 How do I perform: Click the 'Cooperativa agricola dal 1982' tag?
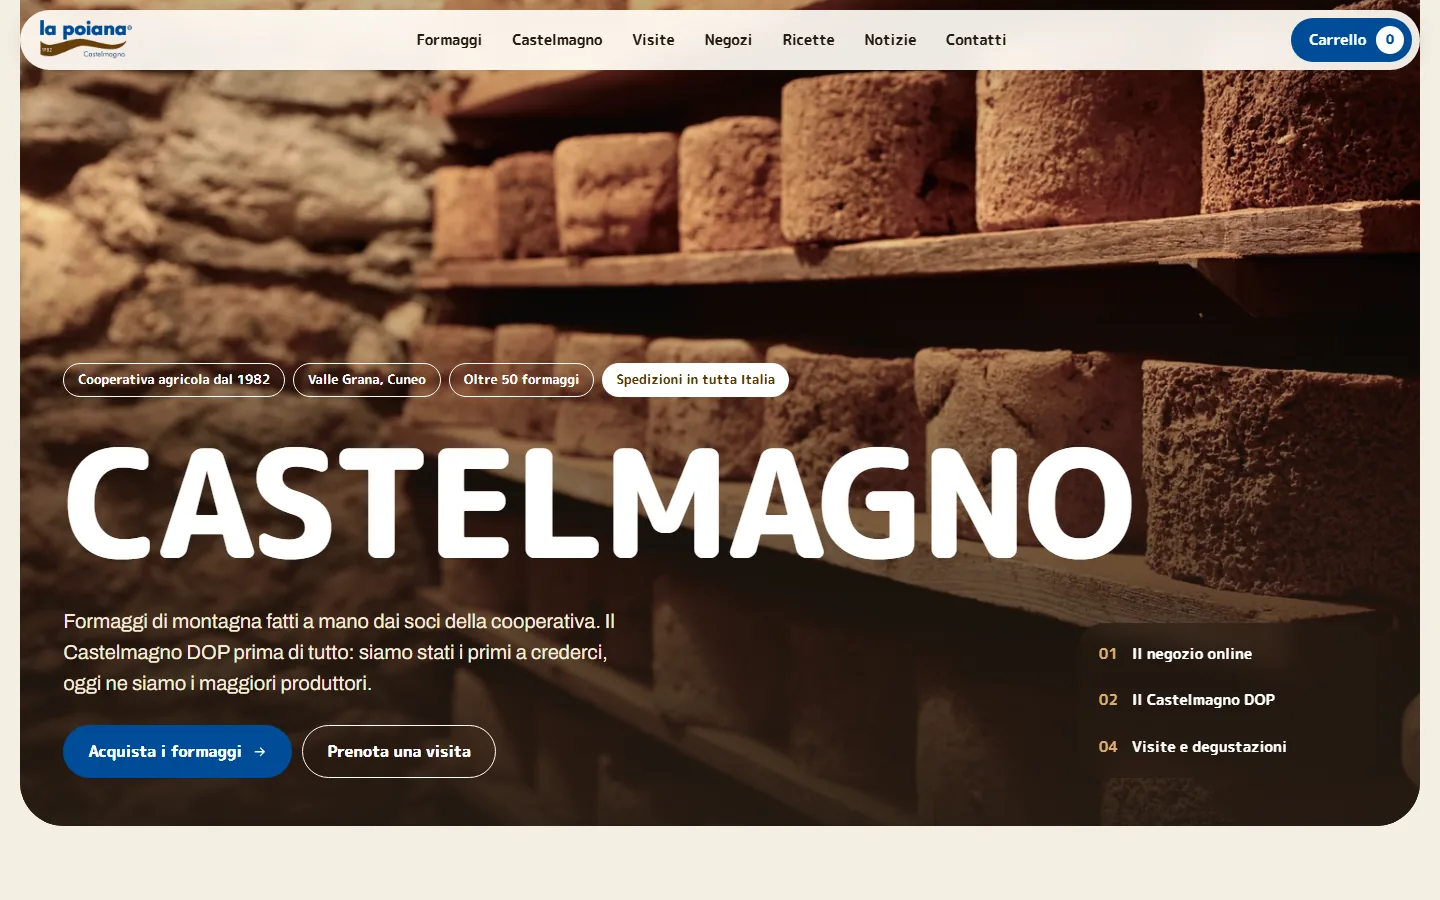coord(174,380)
